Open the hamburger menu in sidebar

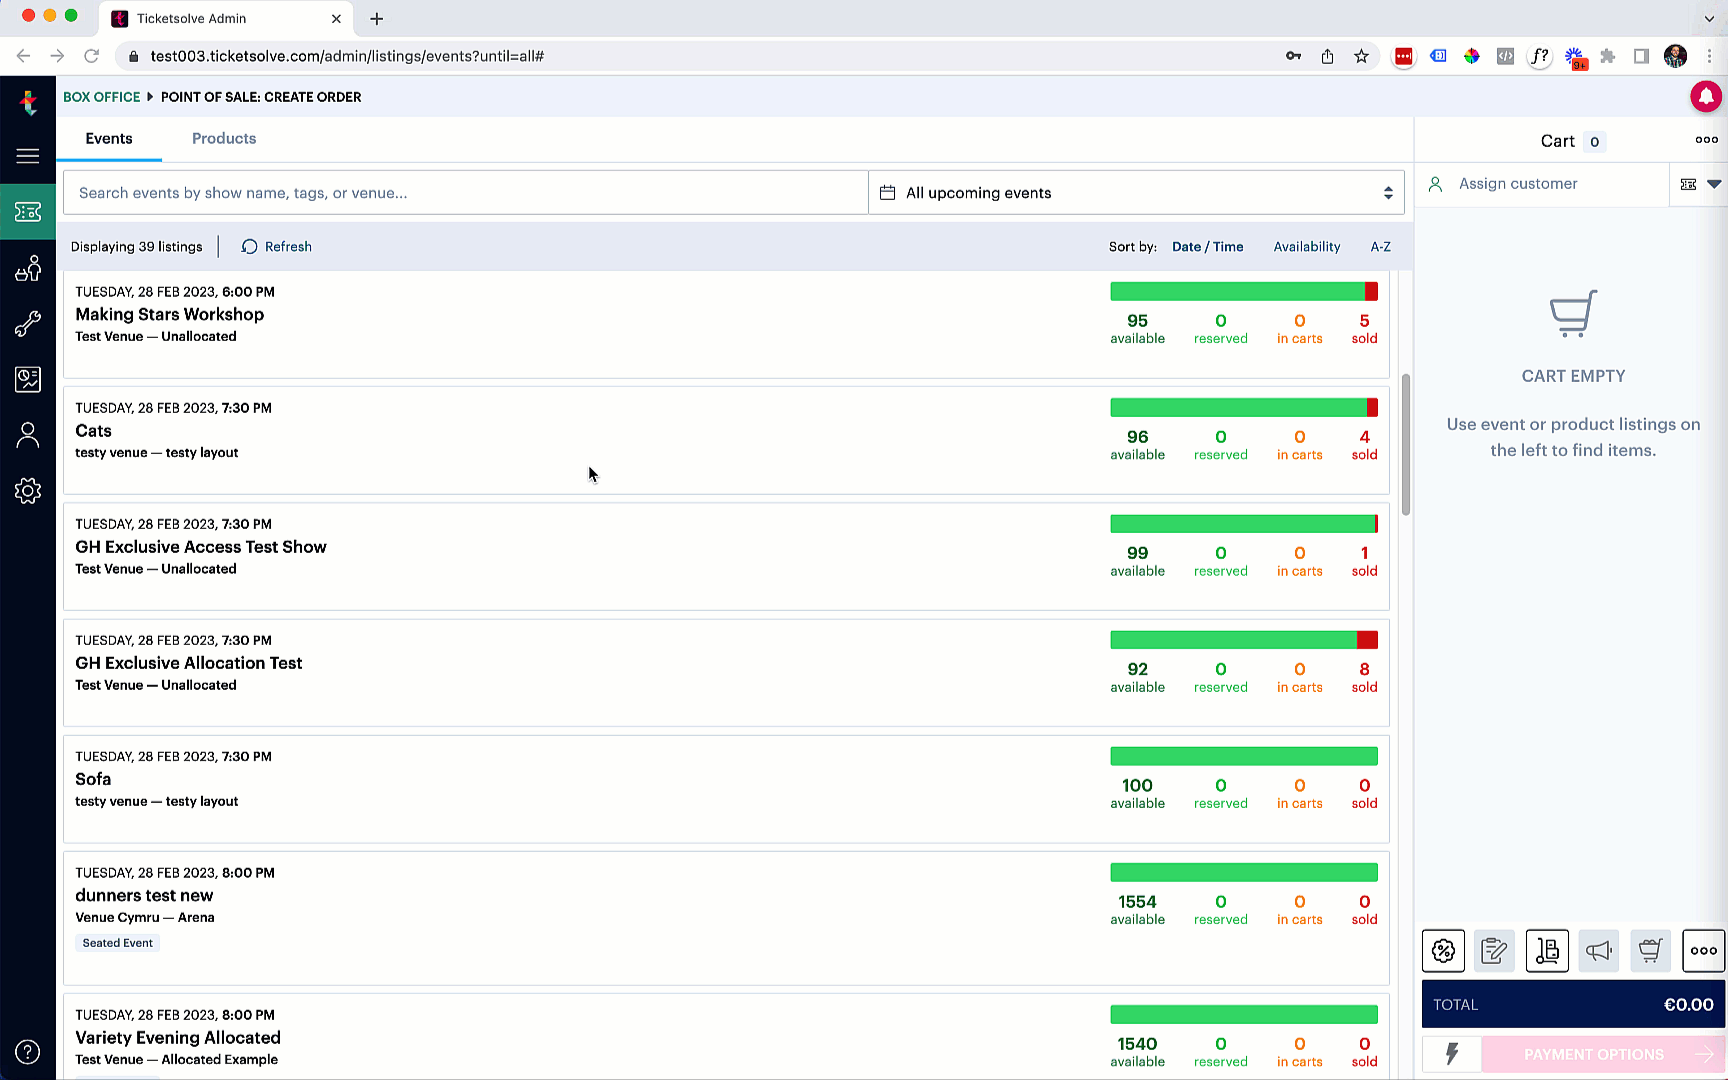[x=28, y=156]
